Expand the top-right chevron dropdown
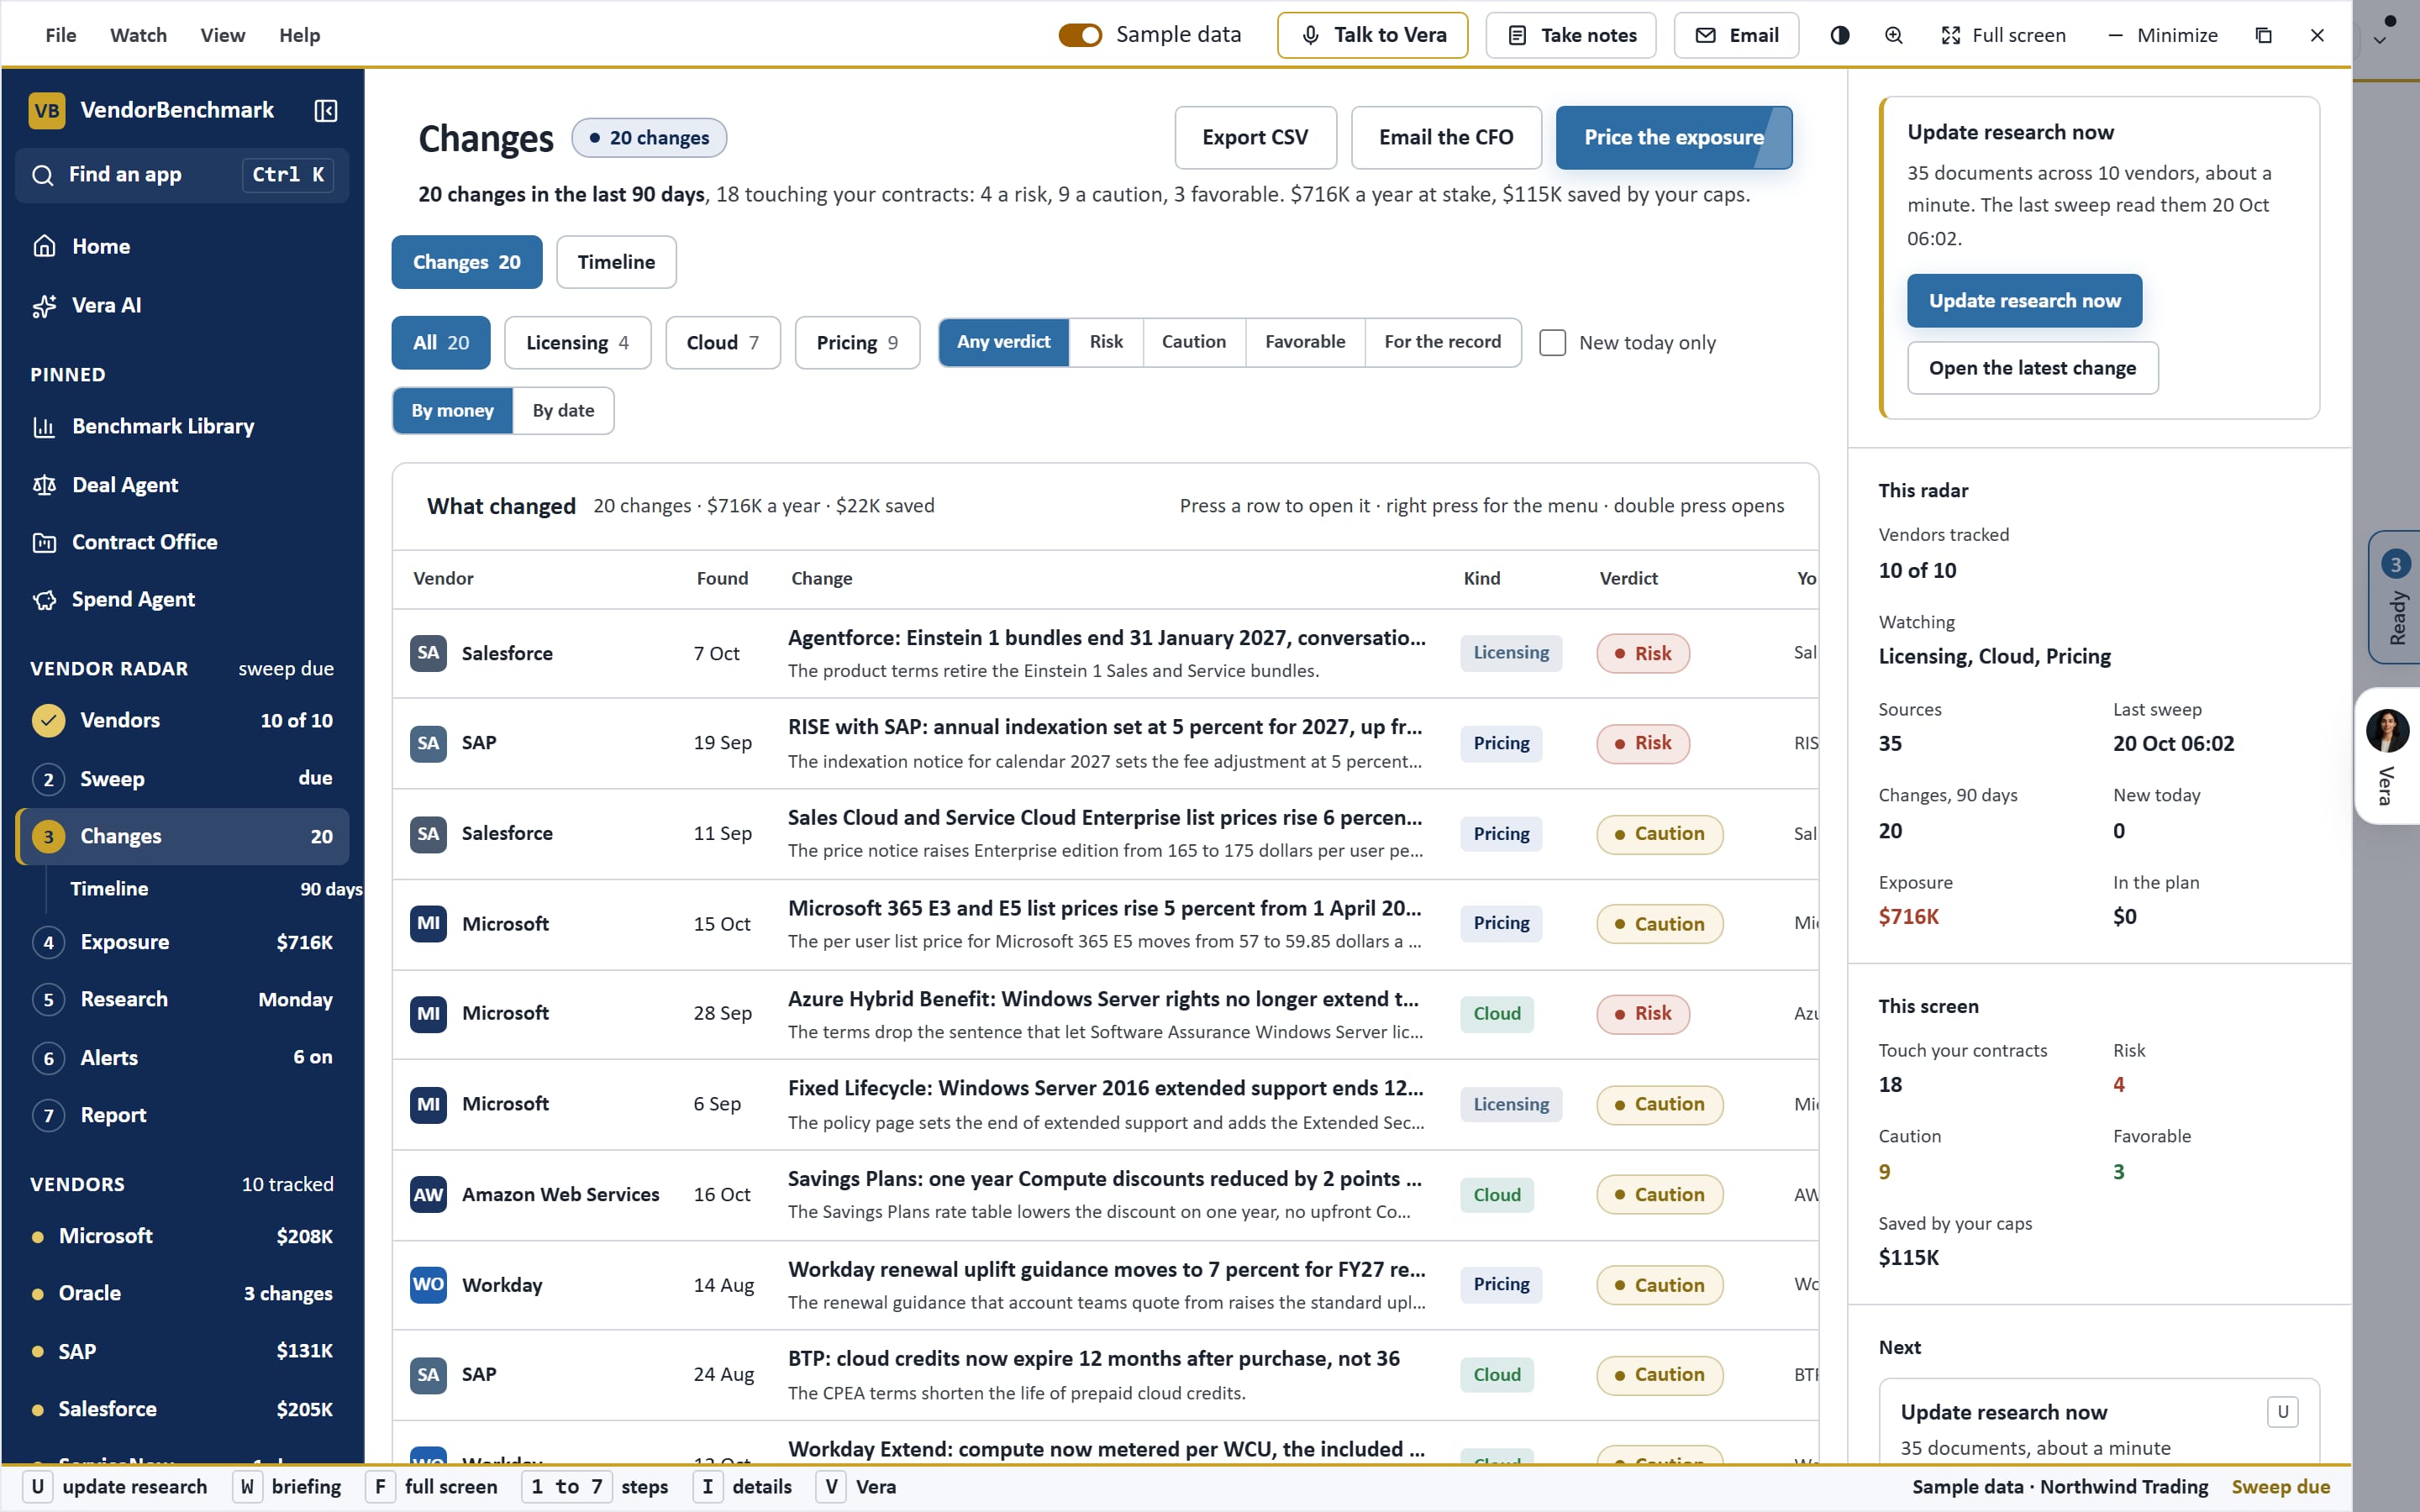The image size is (2420, 1512). (x=2380, y=41)
